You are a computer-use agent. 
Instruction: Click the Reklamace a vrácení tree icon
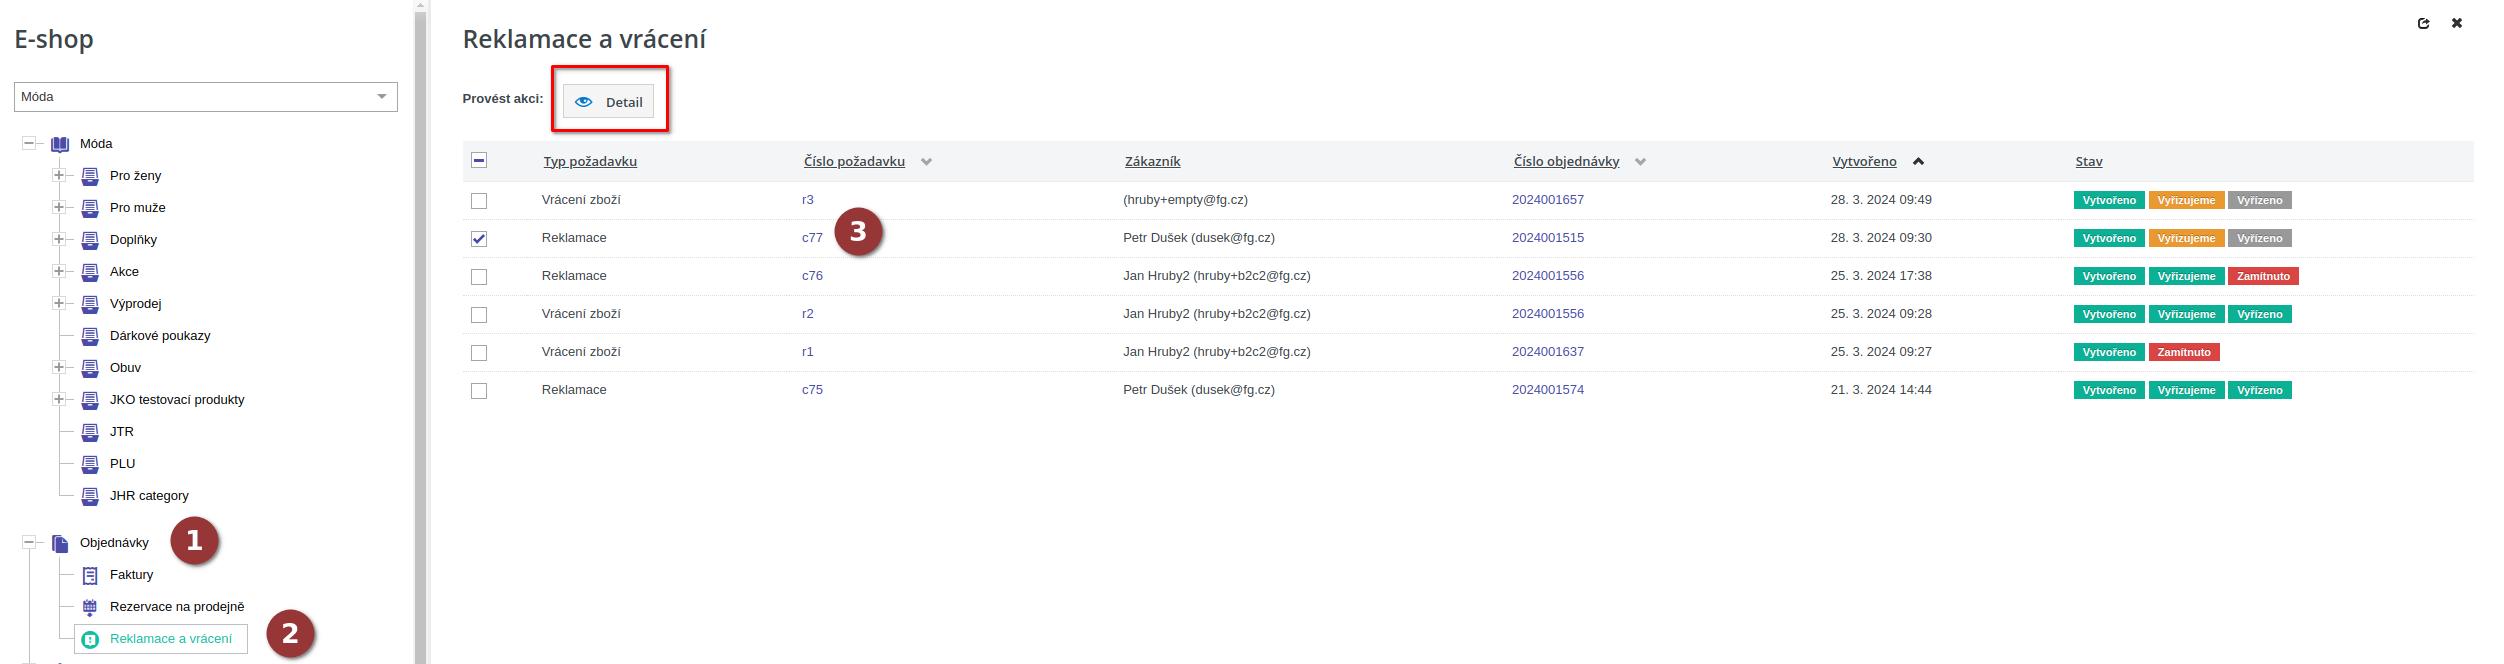click(x=90, y=639)
